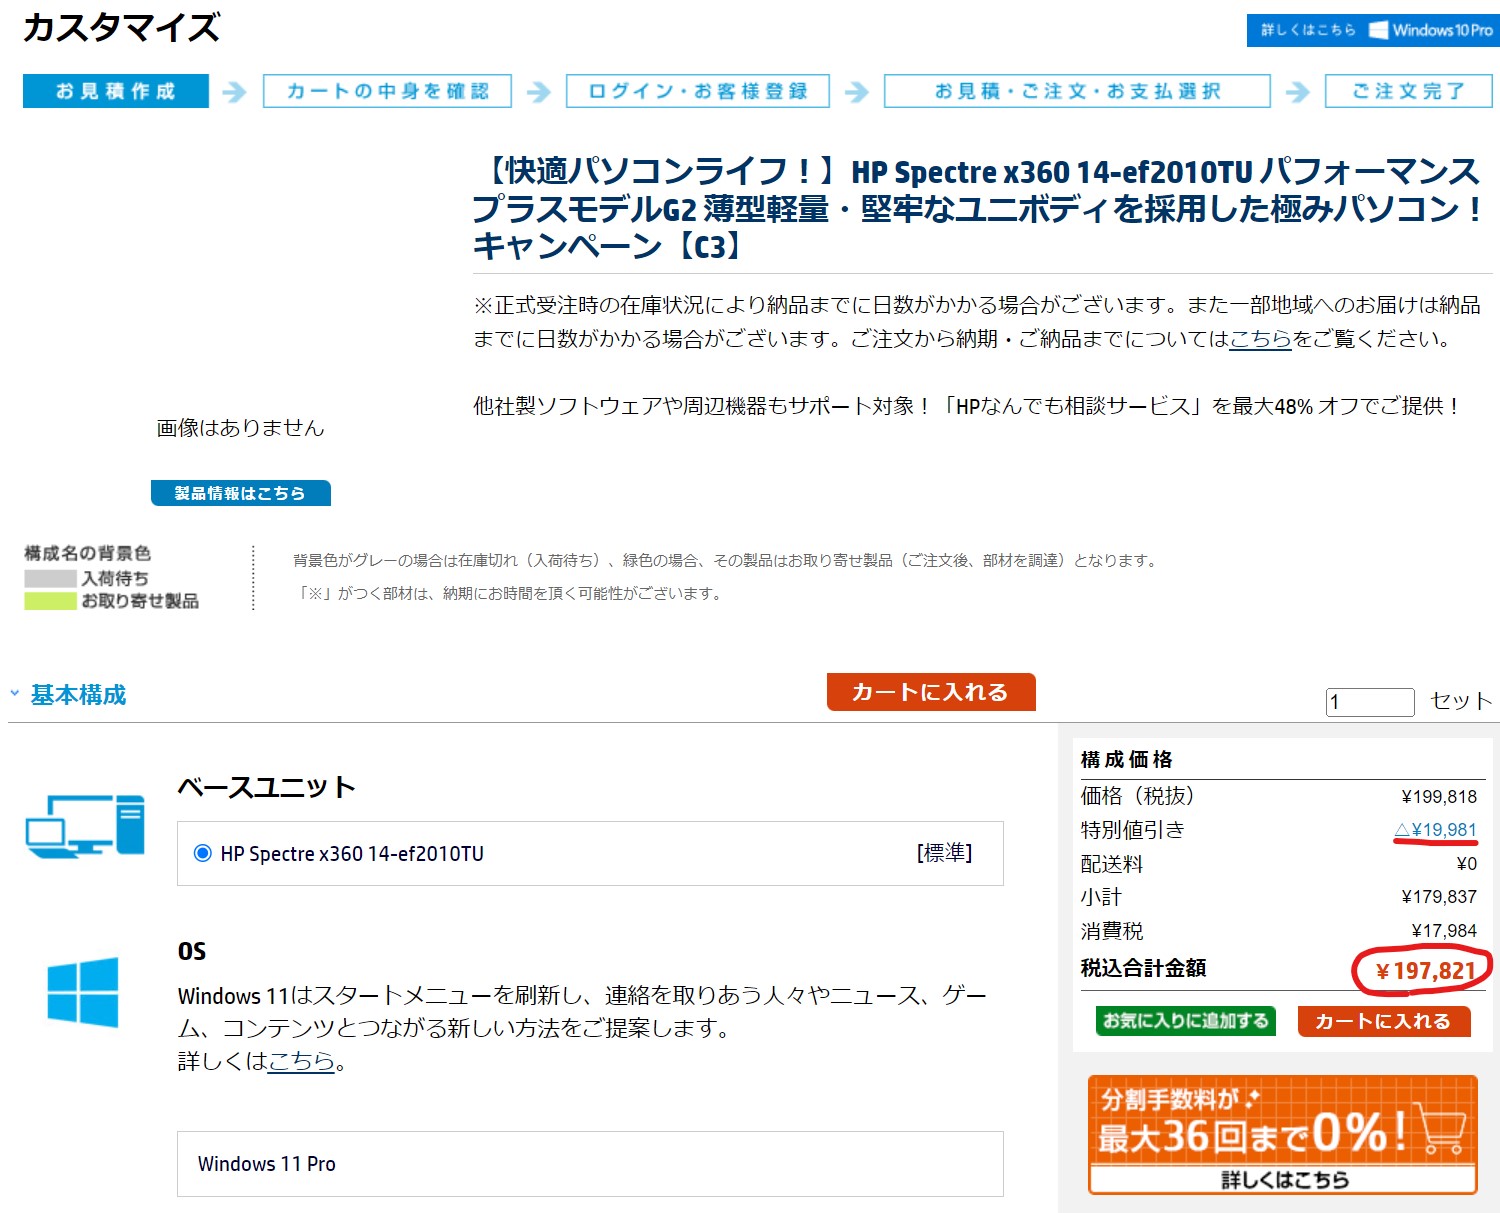Viewport: 1500px width, 1213px height.
Task: Click the ¥199,818 price value
Action: coord(1439,797)
